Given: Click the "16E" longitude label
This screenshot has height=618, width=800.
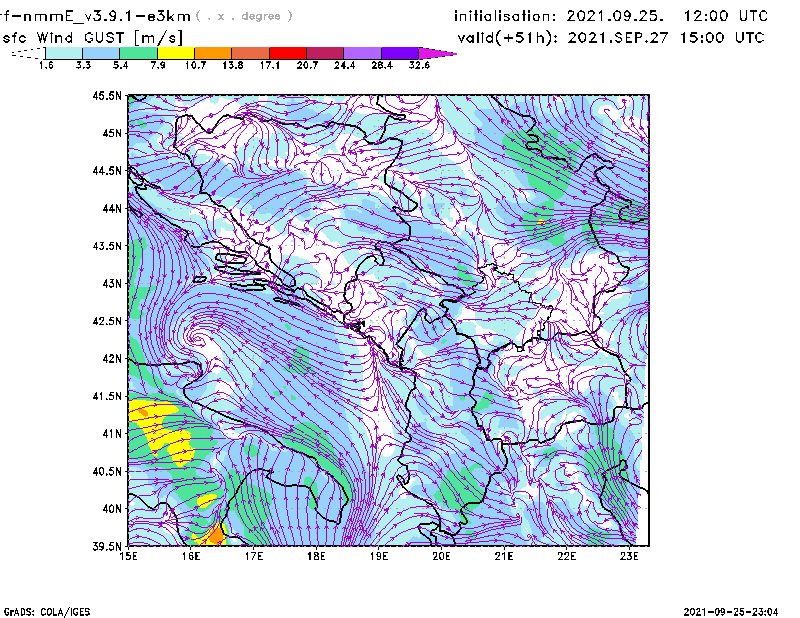Looking at the screenshot, I should pos(191,556).
